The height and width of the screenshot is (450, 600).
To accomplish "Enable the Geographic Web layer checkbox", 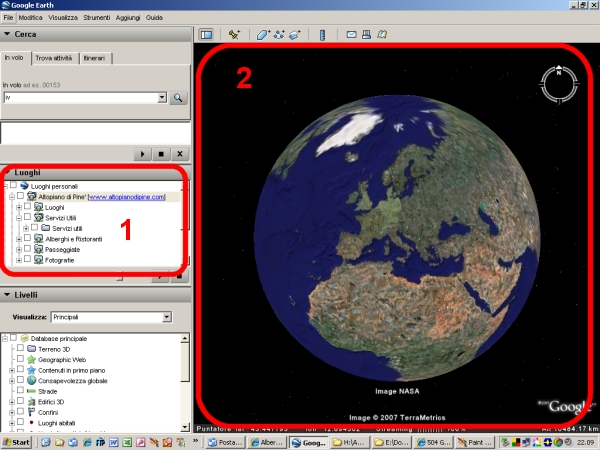I will click(20, 359).
